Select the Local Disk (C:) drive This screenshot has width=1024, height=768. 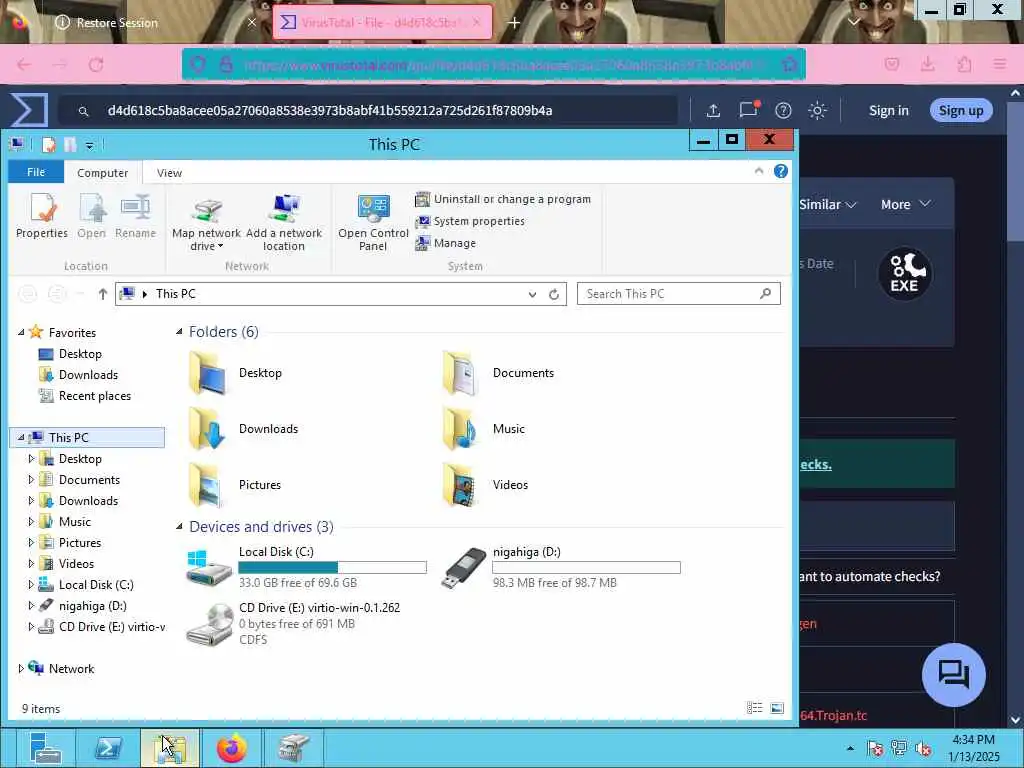(306, 567)
